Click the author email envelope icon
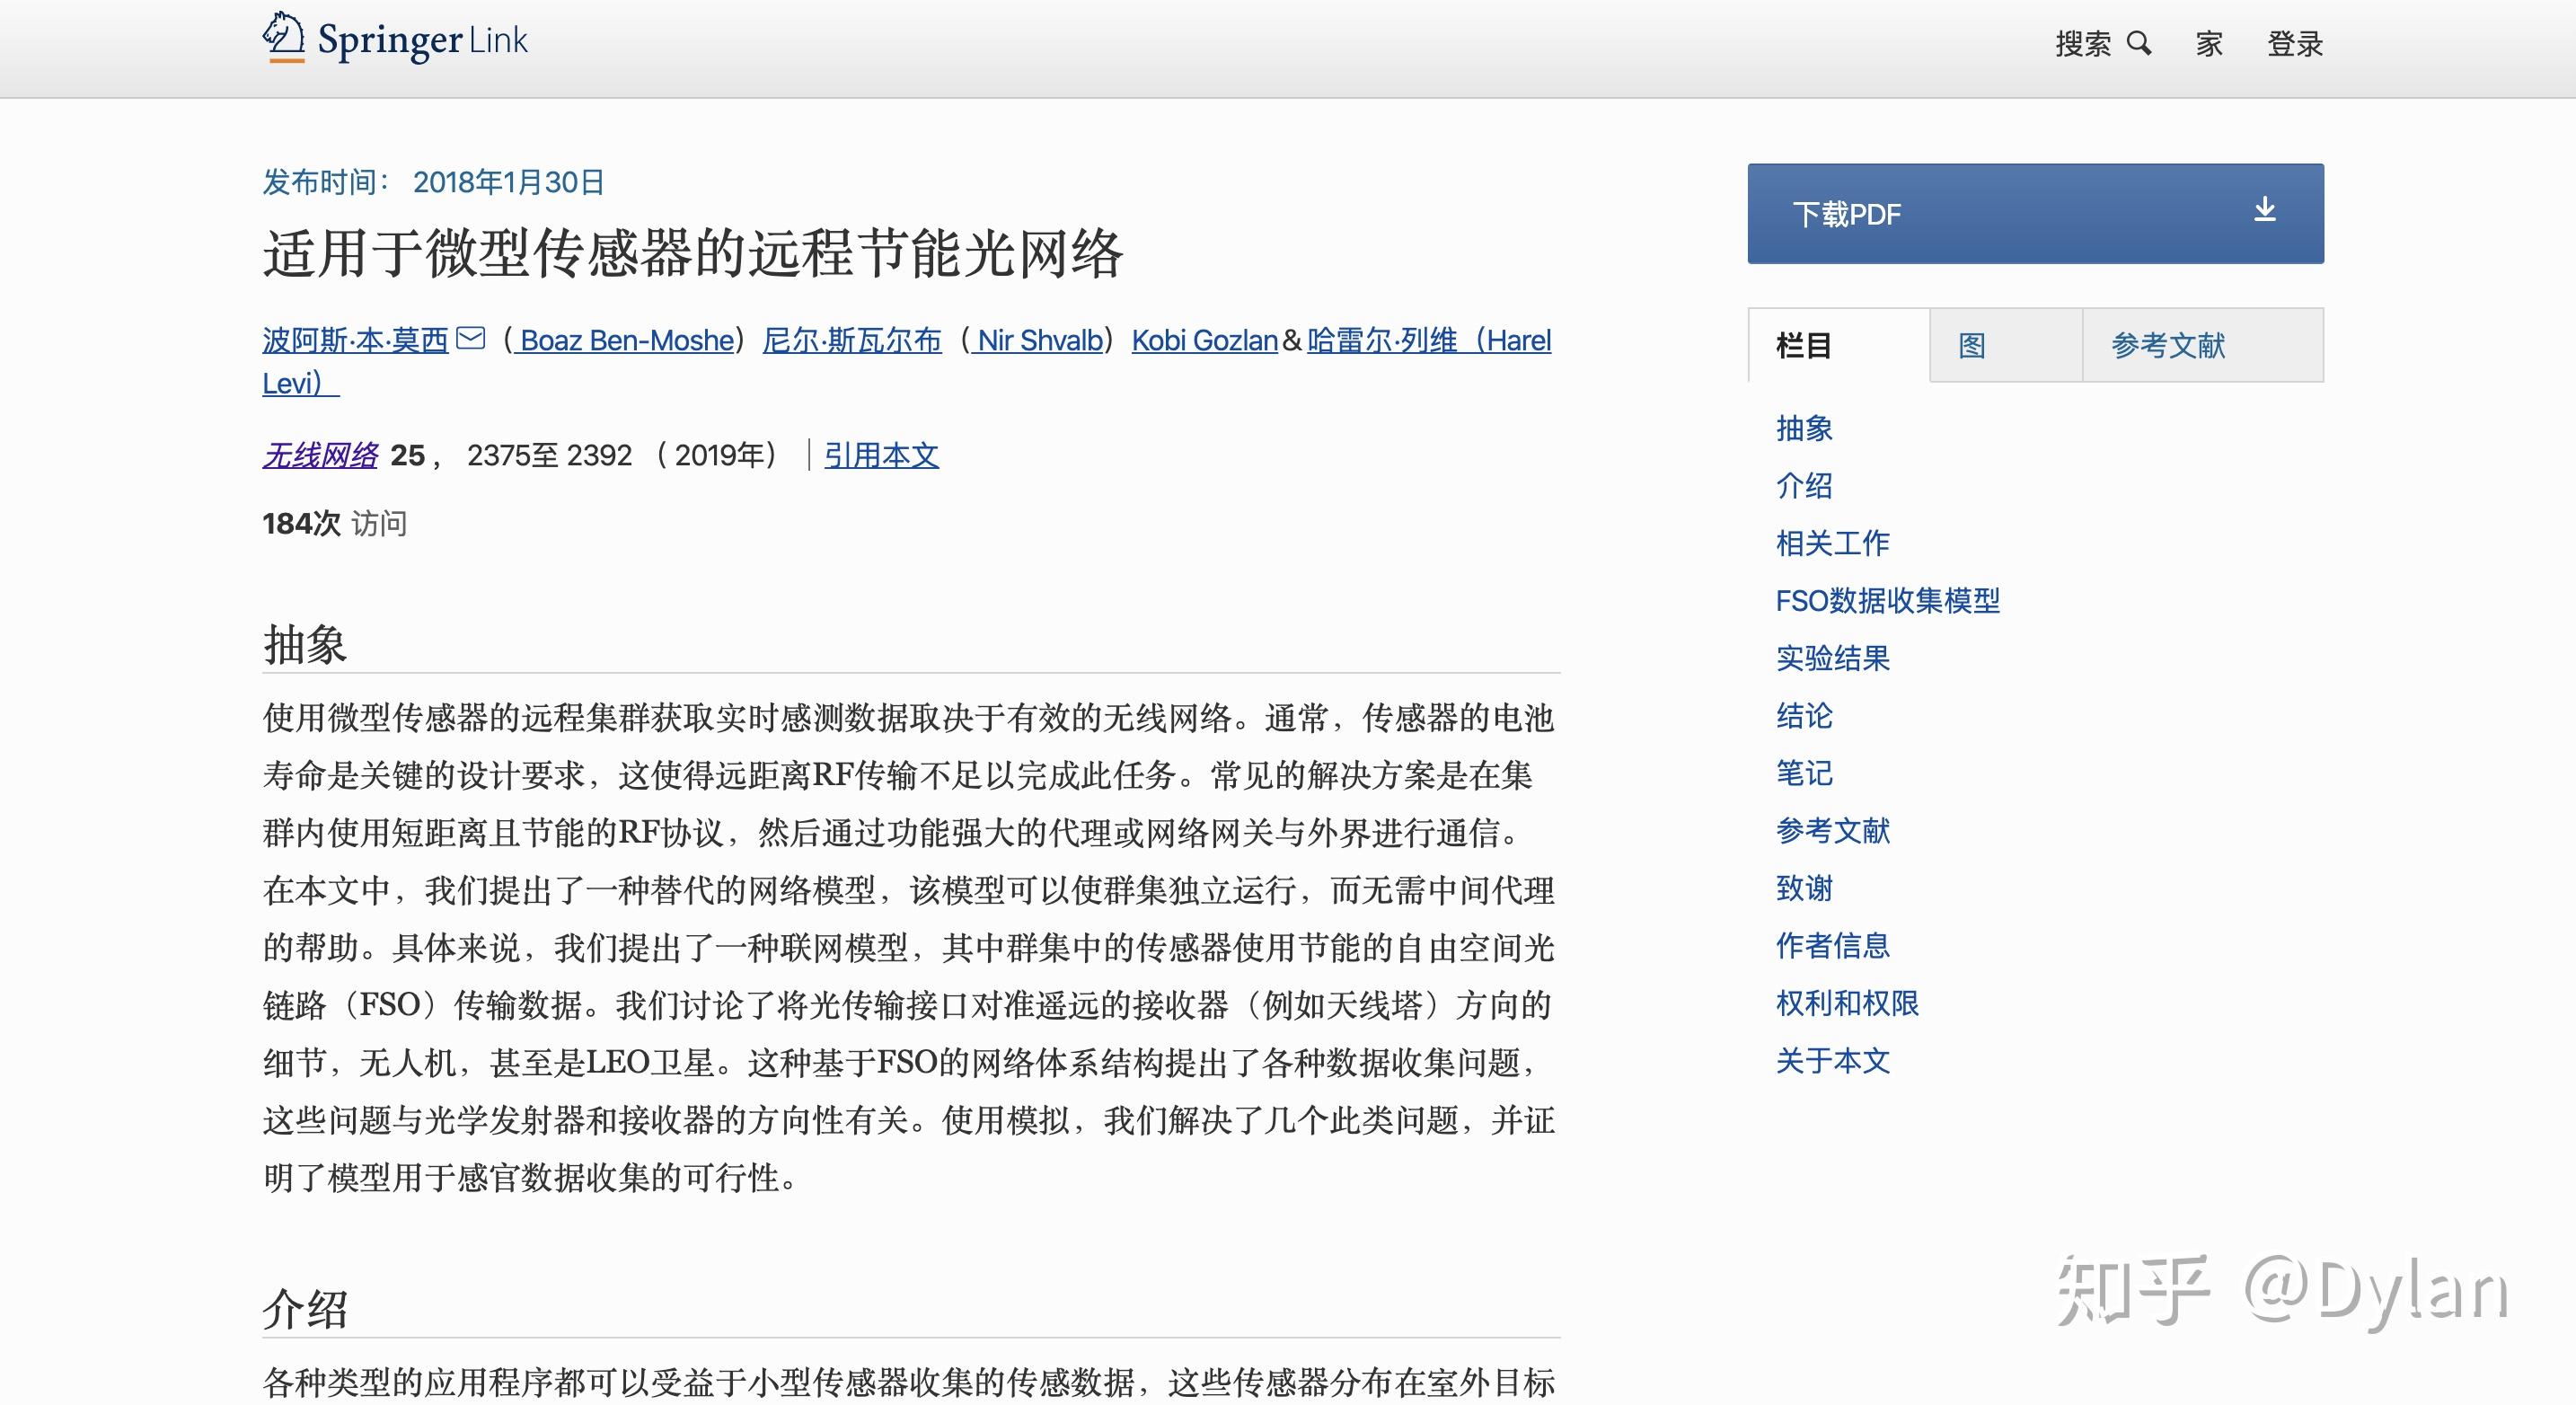Viewport: 2576px width, 1405px height. click(x=470, y=339)
